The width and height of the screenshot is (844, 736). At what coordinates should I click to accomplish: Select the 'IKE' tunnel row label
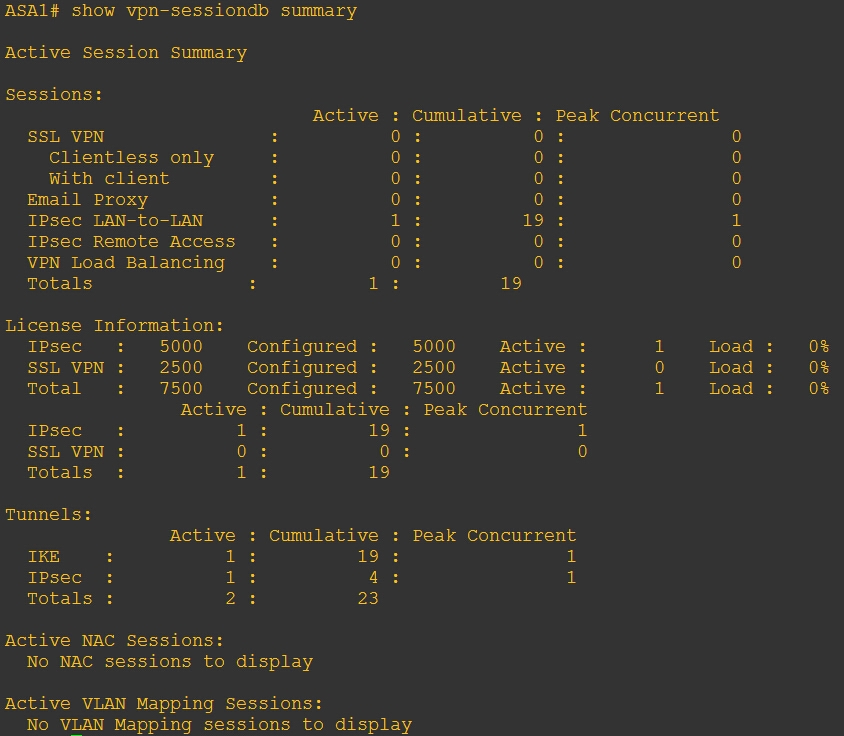(x=44, y=557)
